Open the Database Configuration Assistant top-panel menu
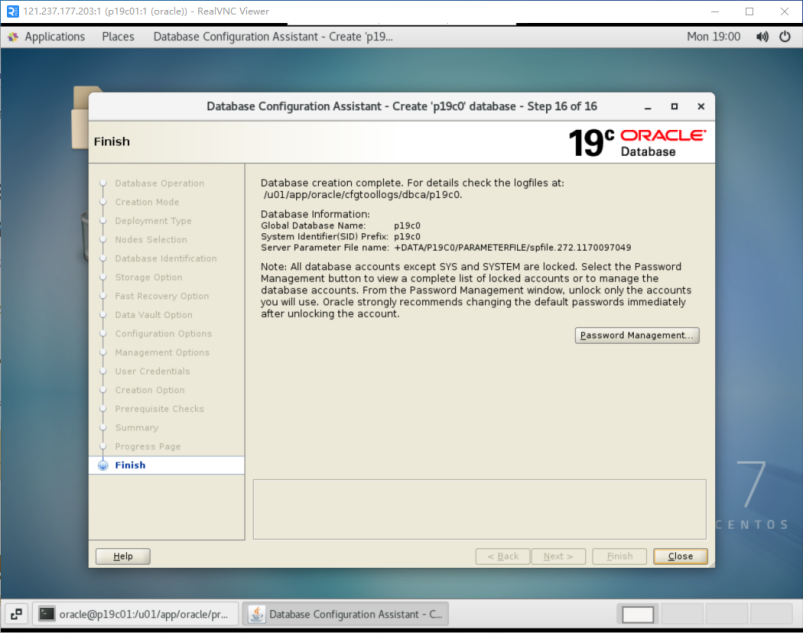The width and height of the screenshot is (803, 633). 273,37
